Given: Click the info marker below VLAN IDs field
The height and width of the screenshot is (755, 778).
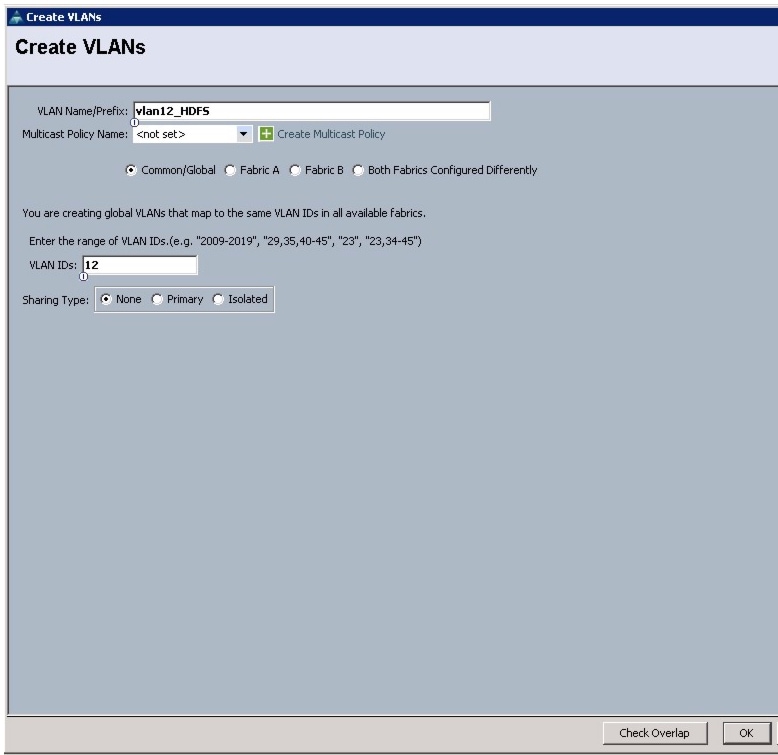Looking at the screenshot, I should [83, 277].
